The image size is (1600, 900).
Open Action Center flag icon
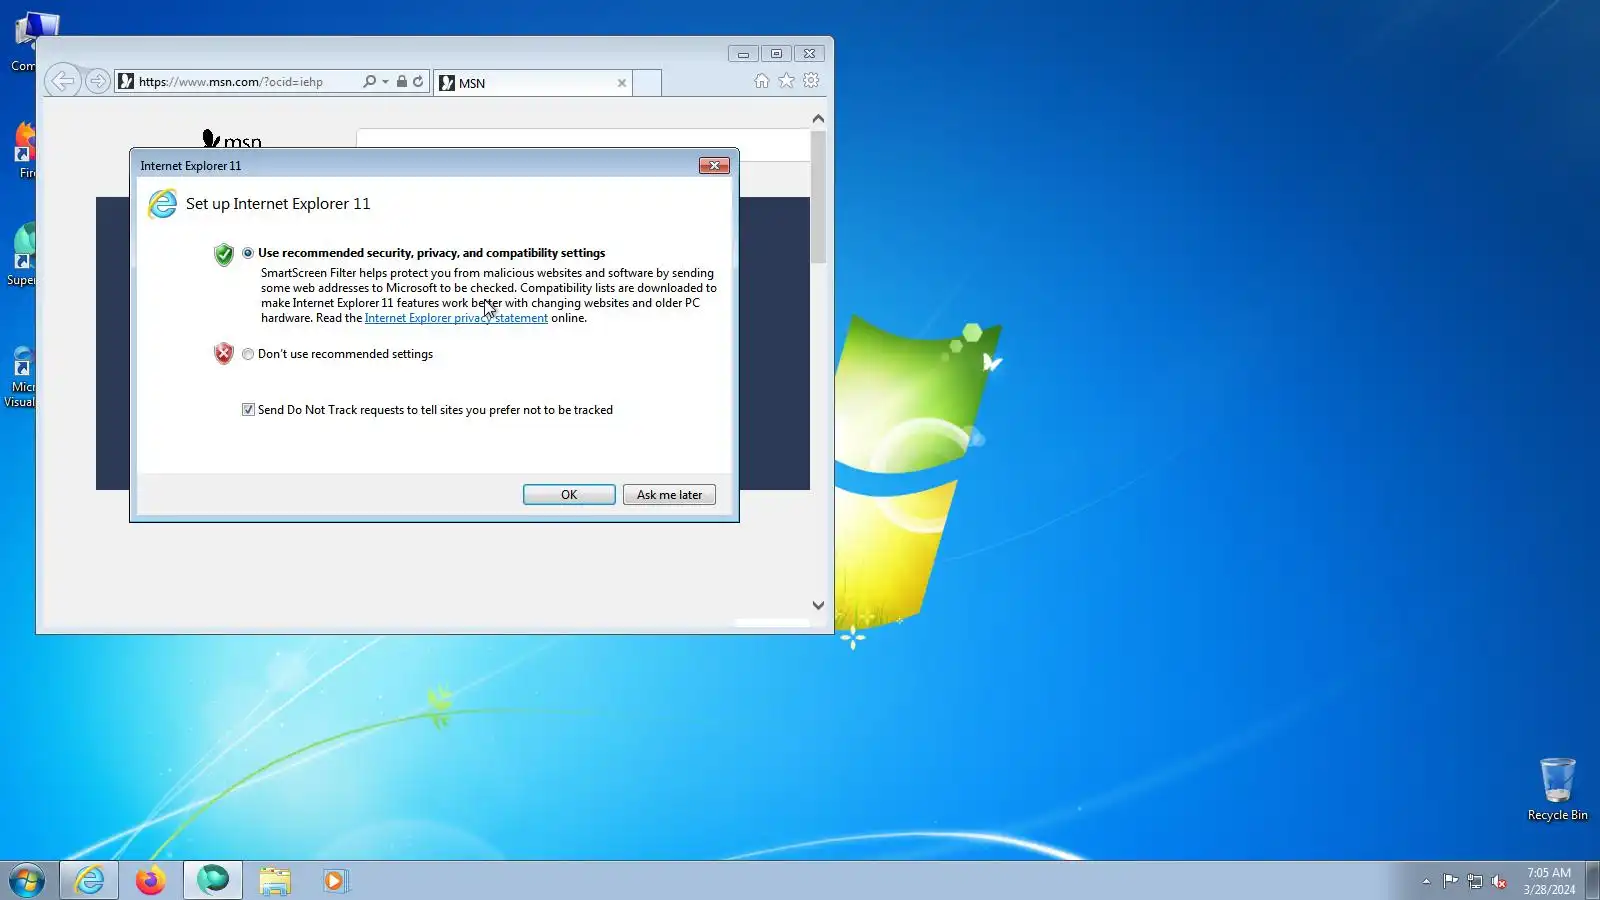click(1450, 881)
